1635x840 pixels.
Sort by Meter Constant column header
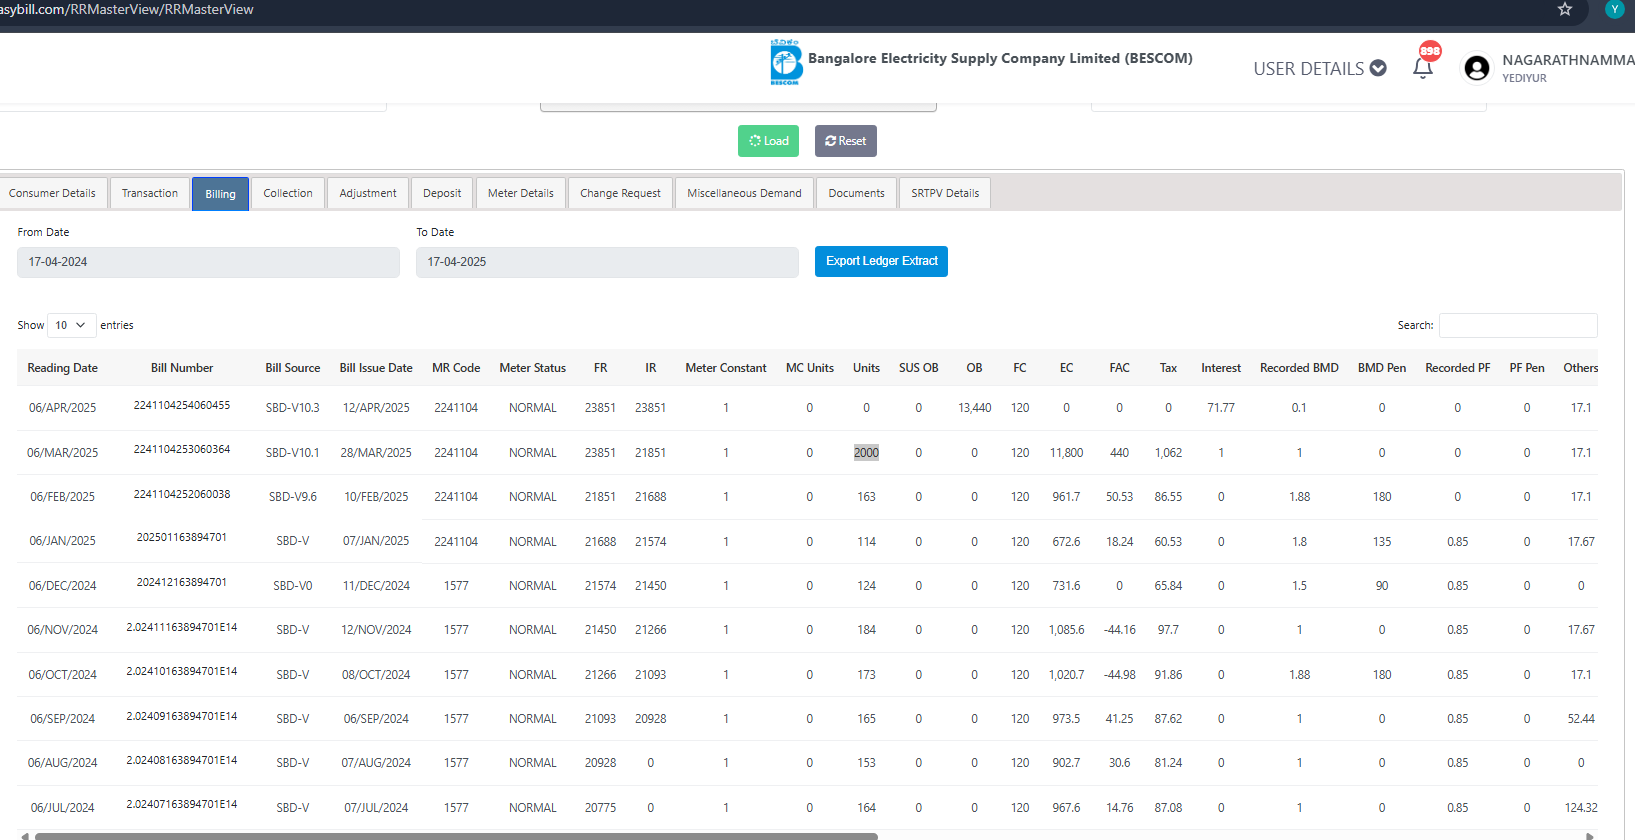pos(726,368)
